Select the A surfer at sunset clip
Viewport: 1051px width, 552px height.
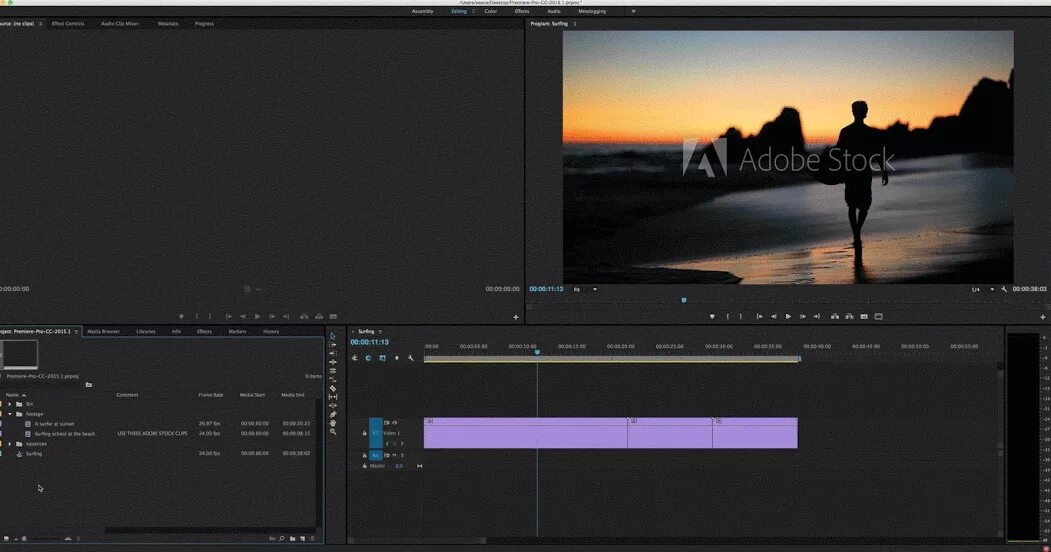[54, 423]
